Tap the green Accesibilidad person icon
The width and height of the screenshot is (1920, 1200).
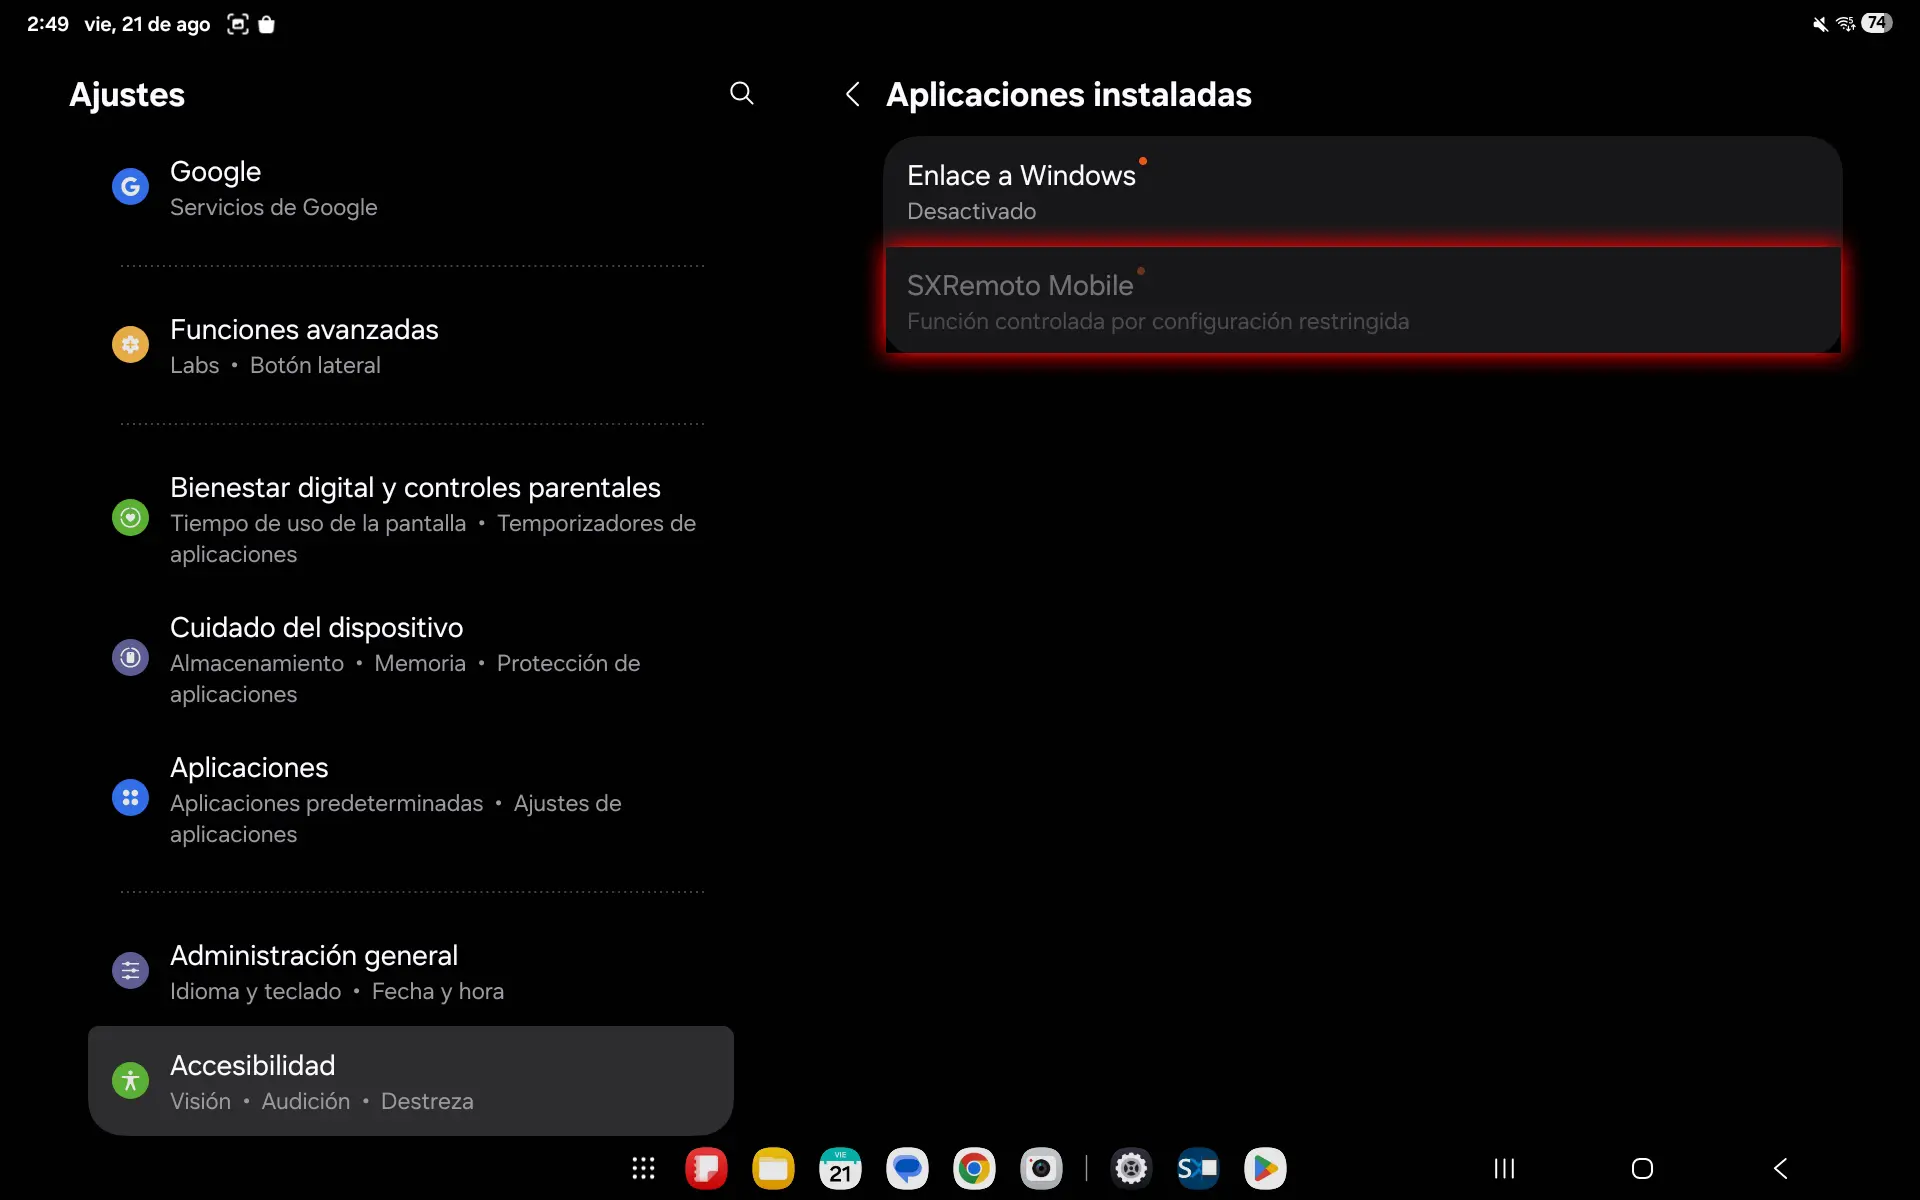pos(130,1080)
